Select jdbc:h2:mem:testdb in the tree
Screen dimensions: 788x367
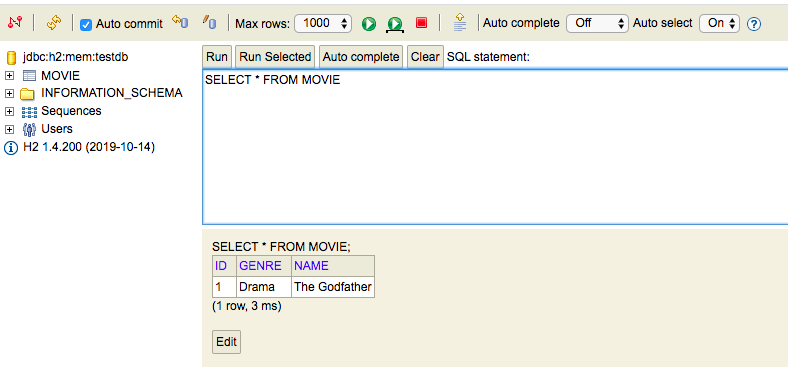[75, 57]
